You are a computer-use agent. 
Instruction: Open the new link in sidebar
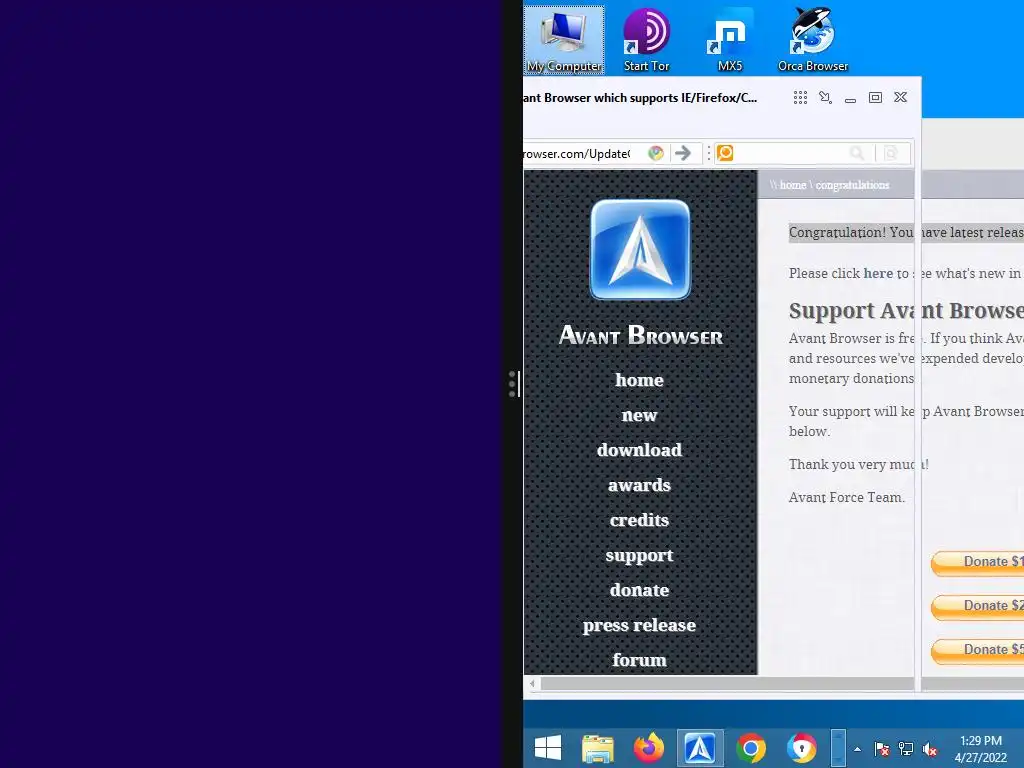click(639, 415)
